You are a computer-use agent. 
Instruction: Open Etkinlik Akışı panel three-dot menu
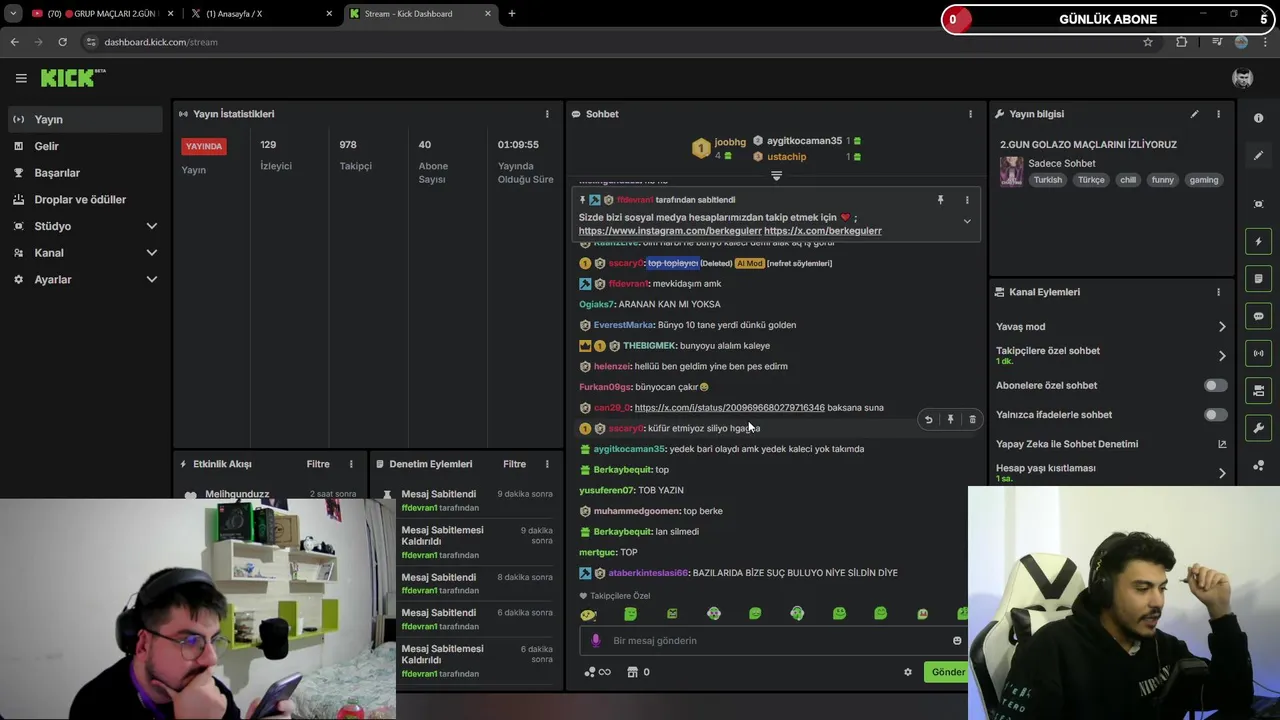point(351,464)
